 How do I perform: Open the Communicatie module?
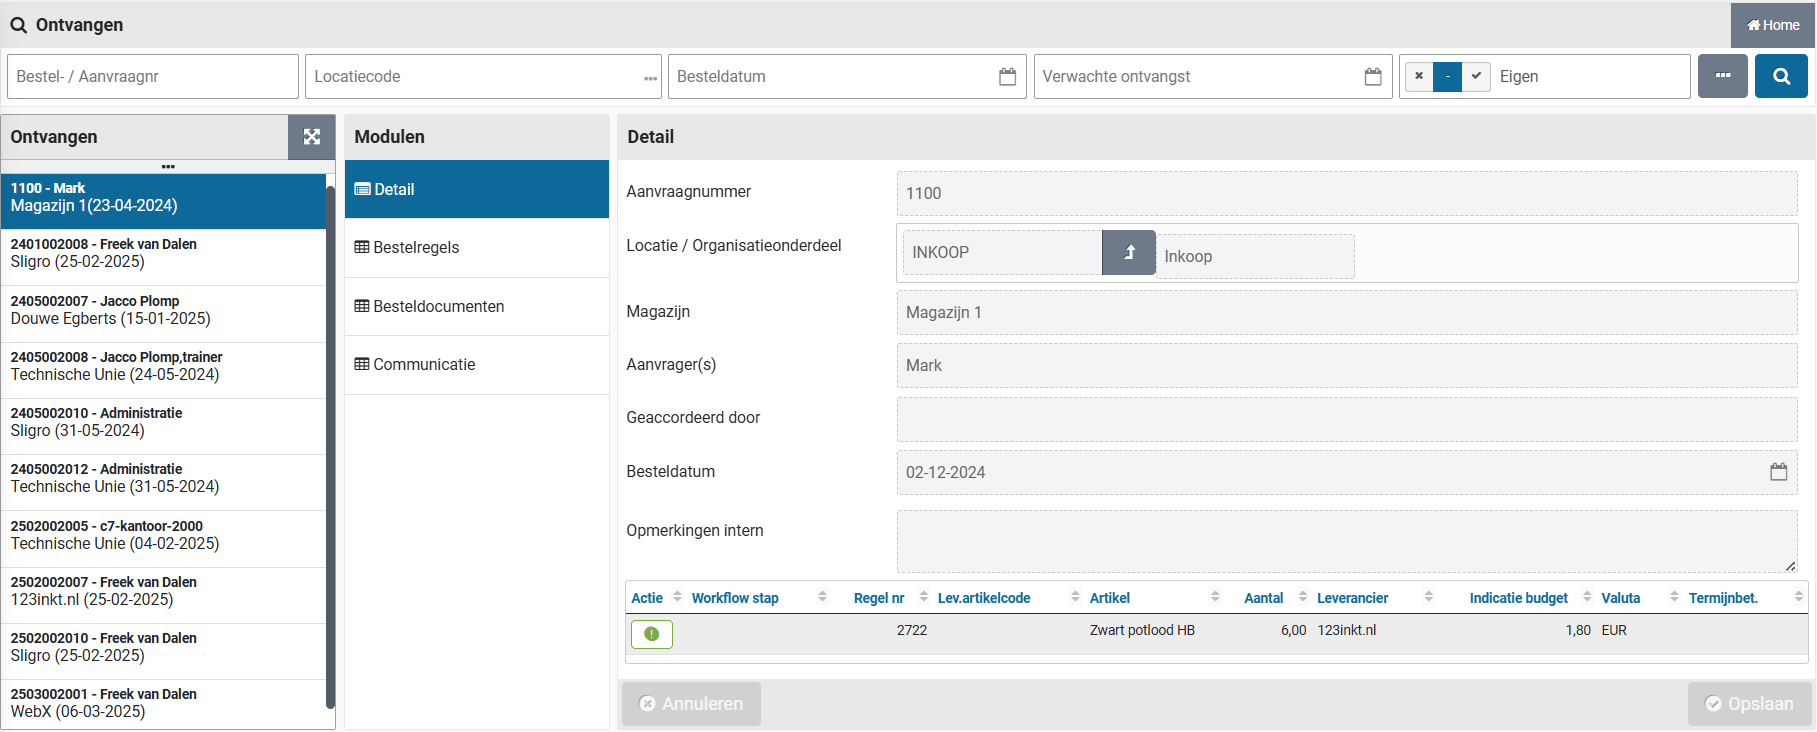(424, 365)
